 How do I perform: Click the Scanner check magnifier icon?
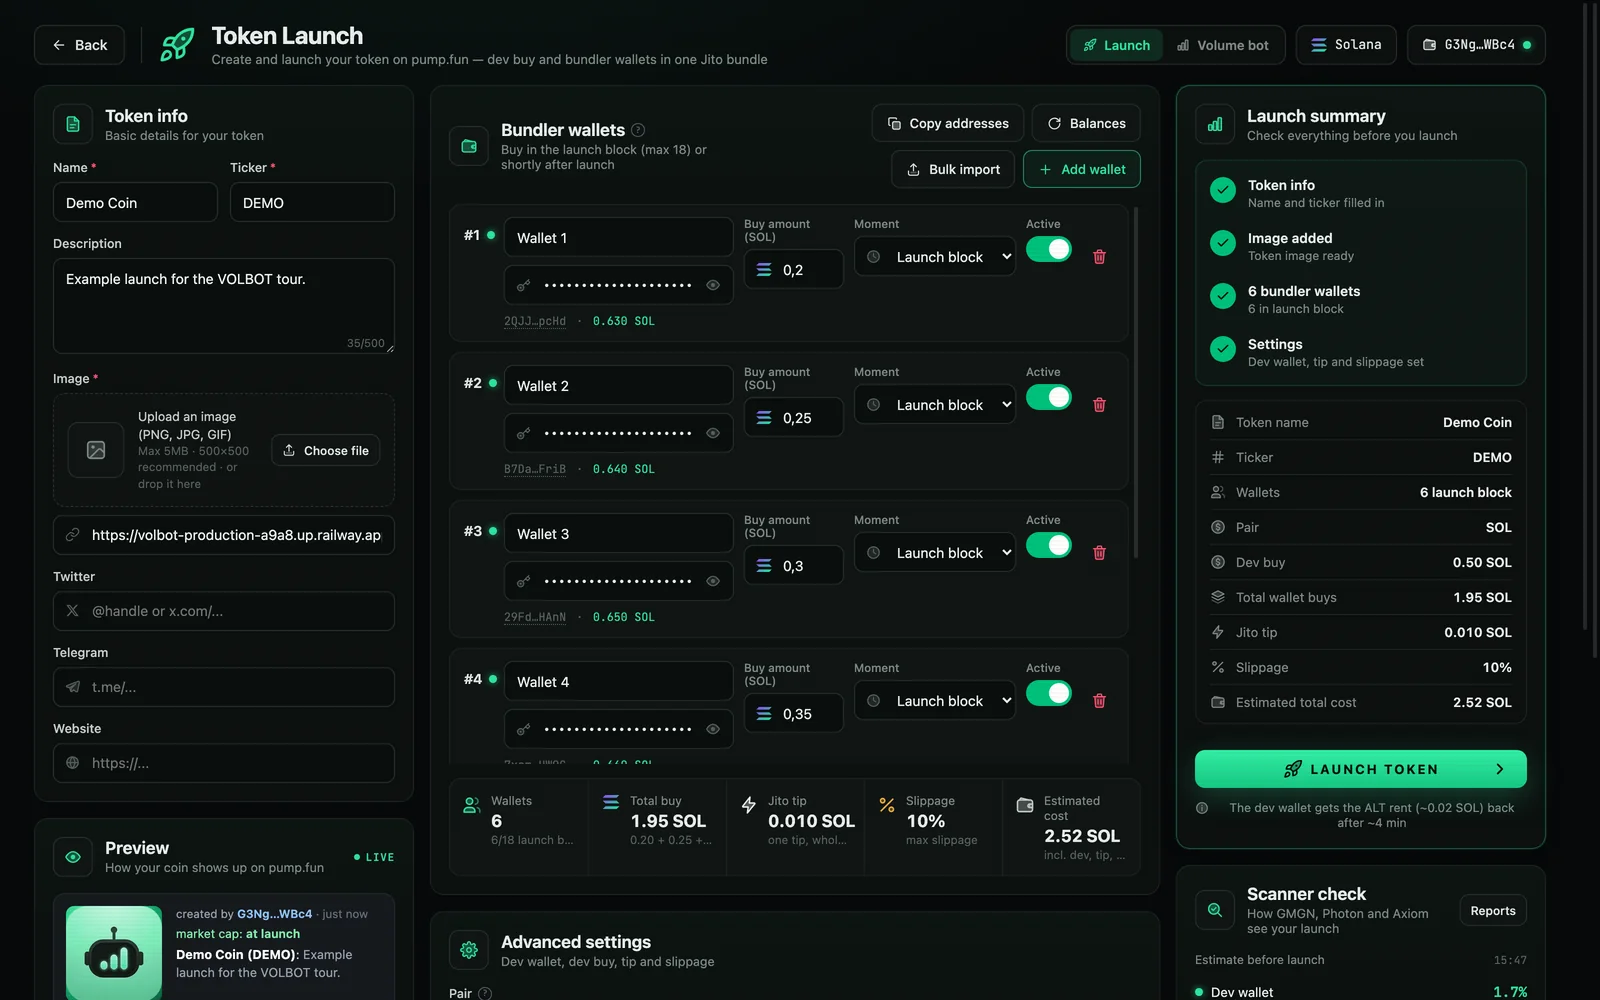click(x=1215, y=910)
